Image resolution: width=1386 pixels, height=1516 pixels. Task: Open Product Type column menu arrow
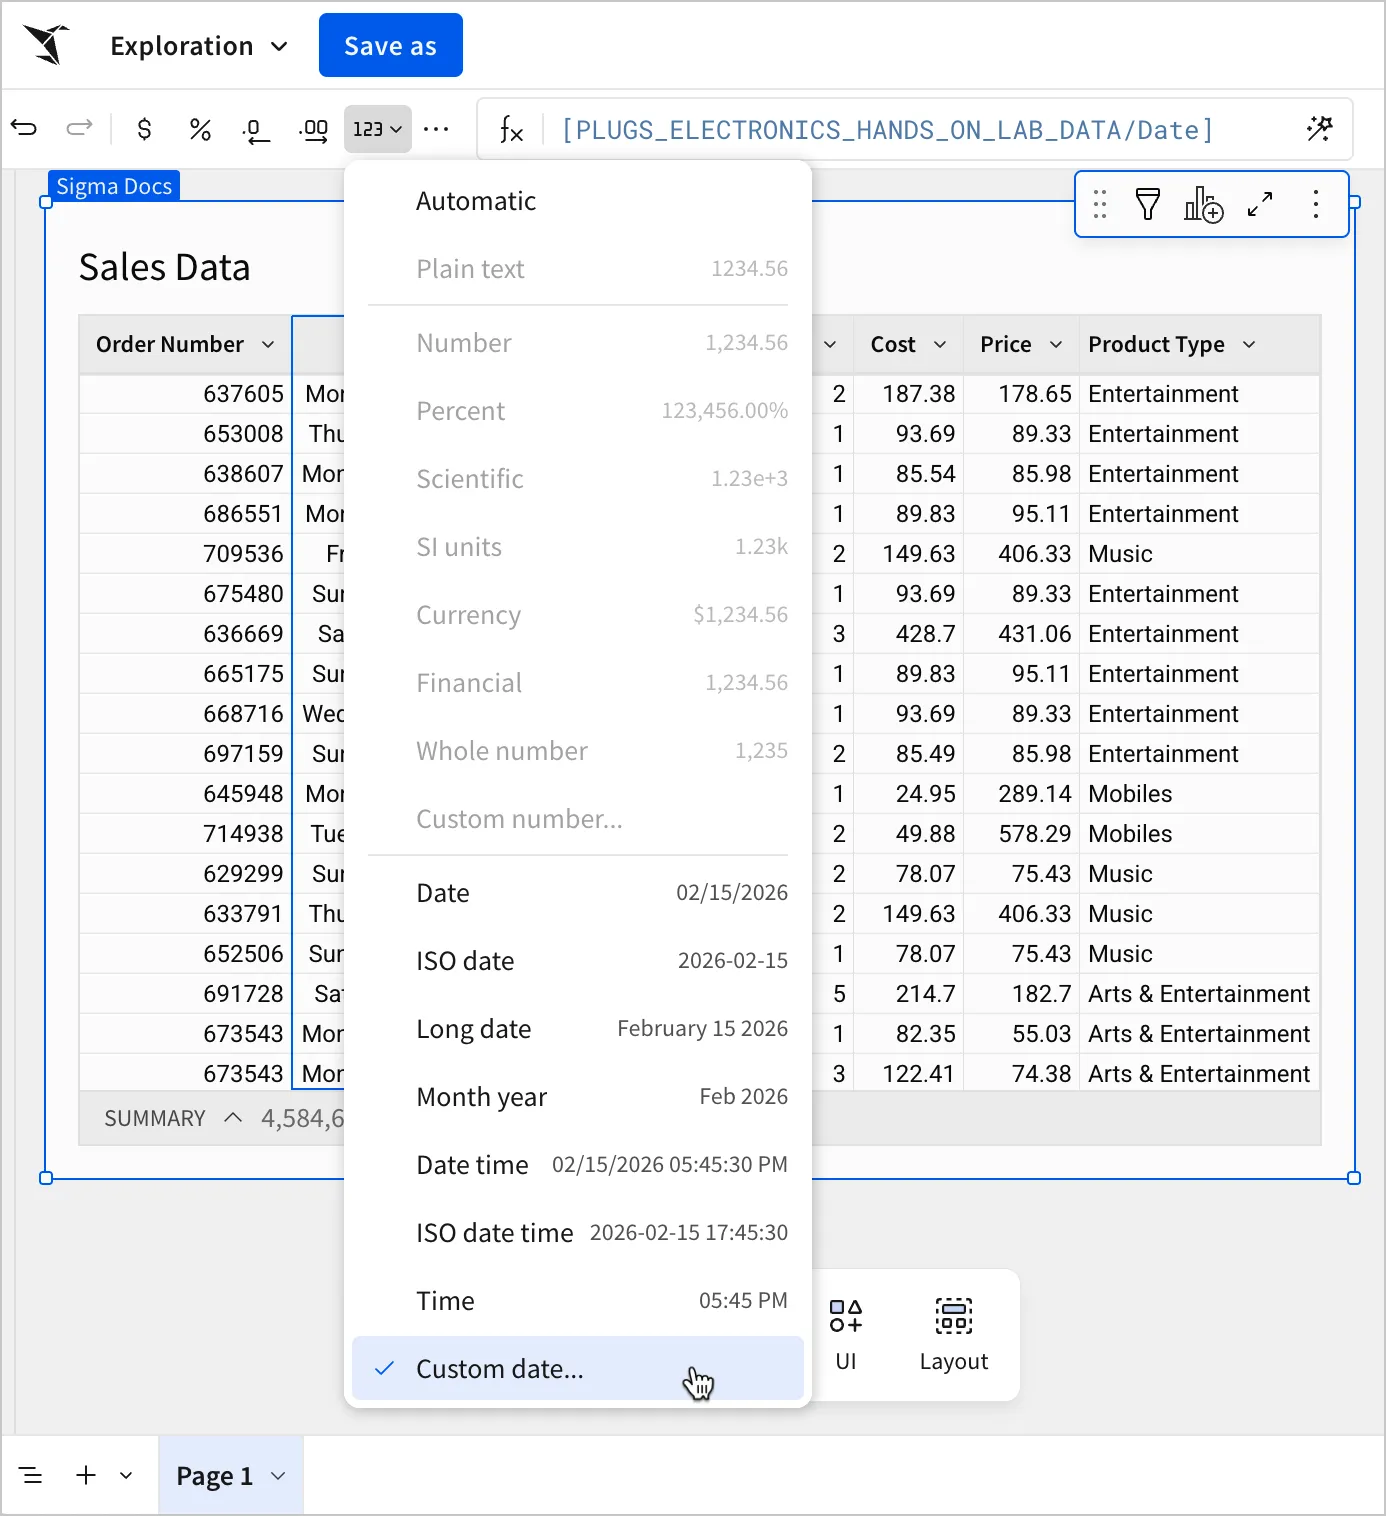tap(1249, 344)
